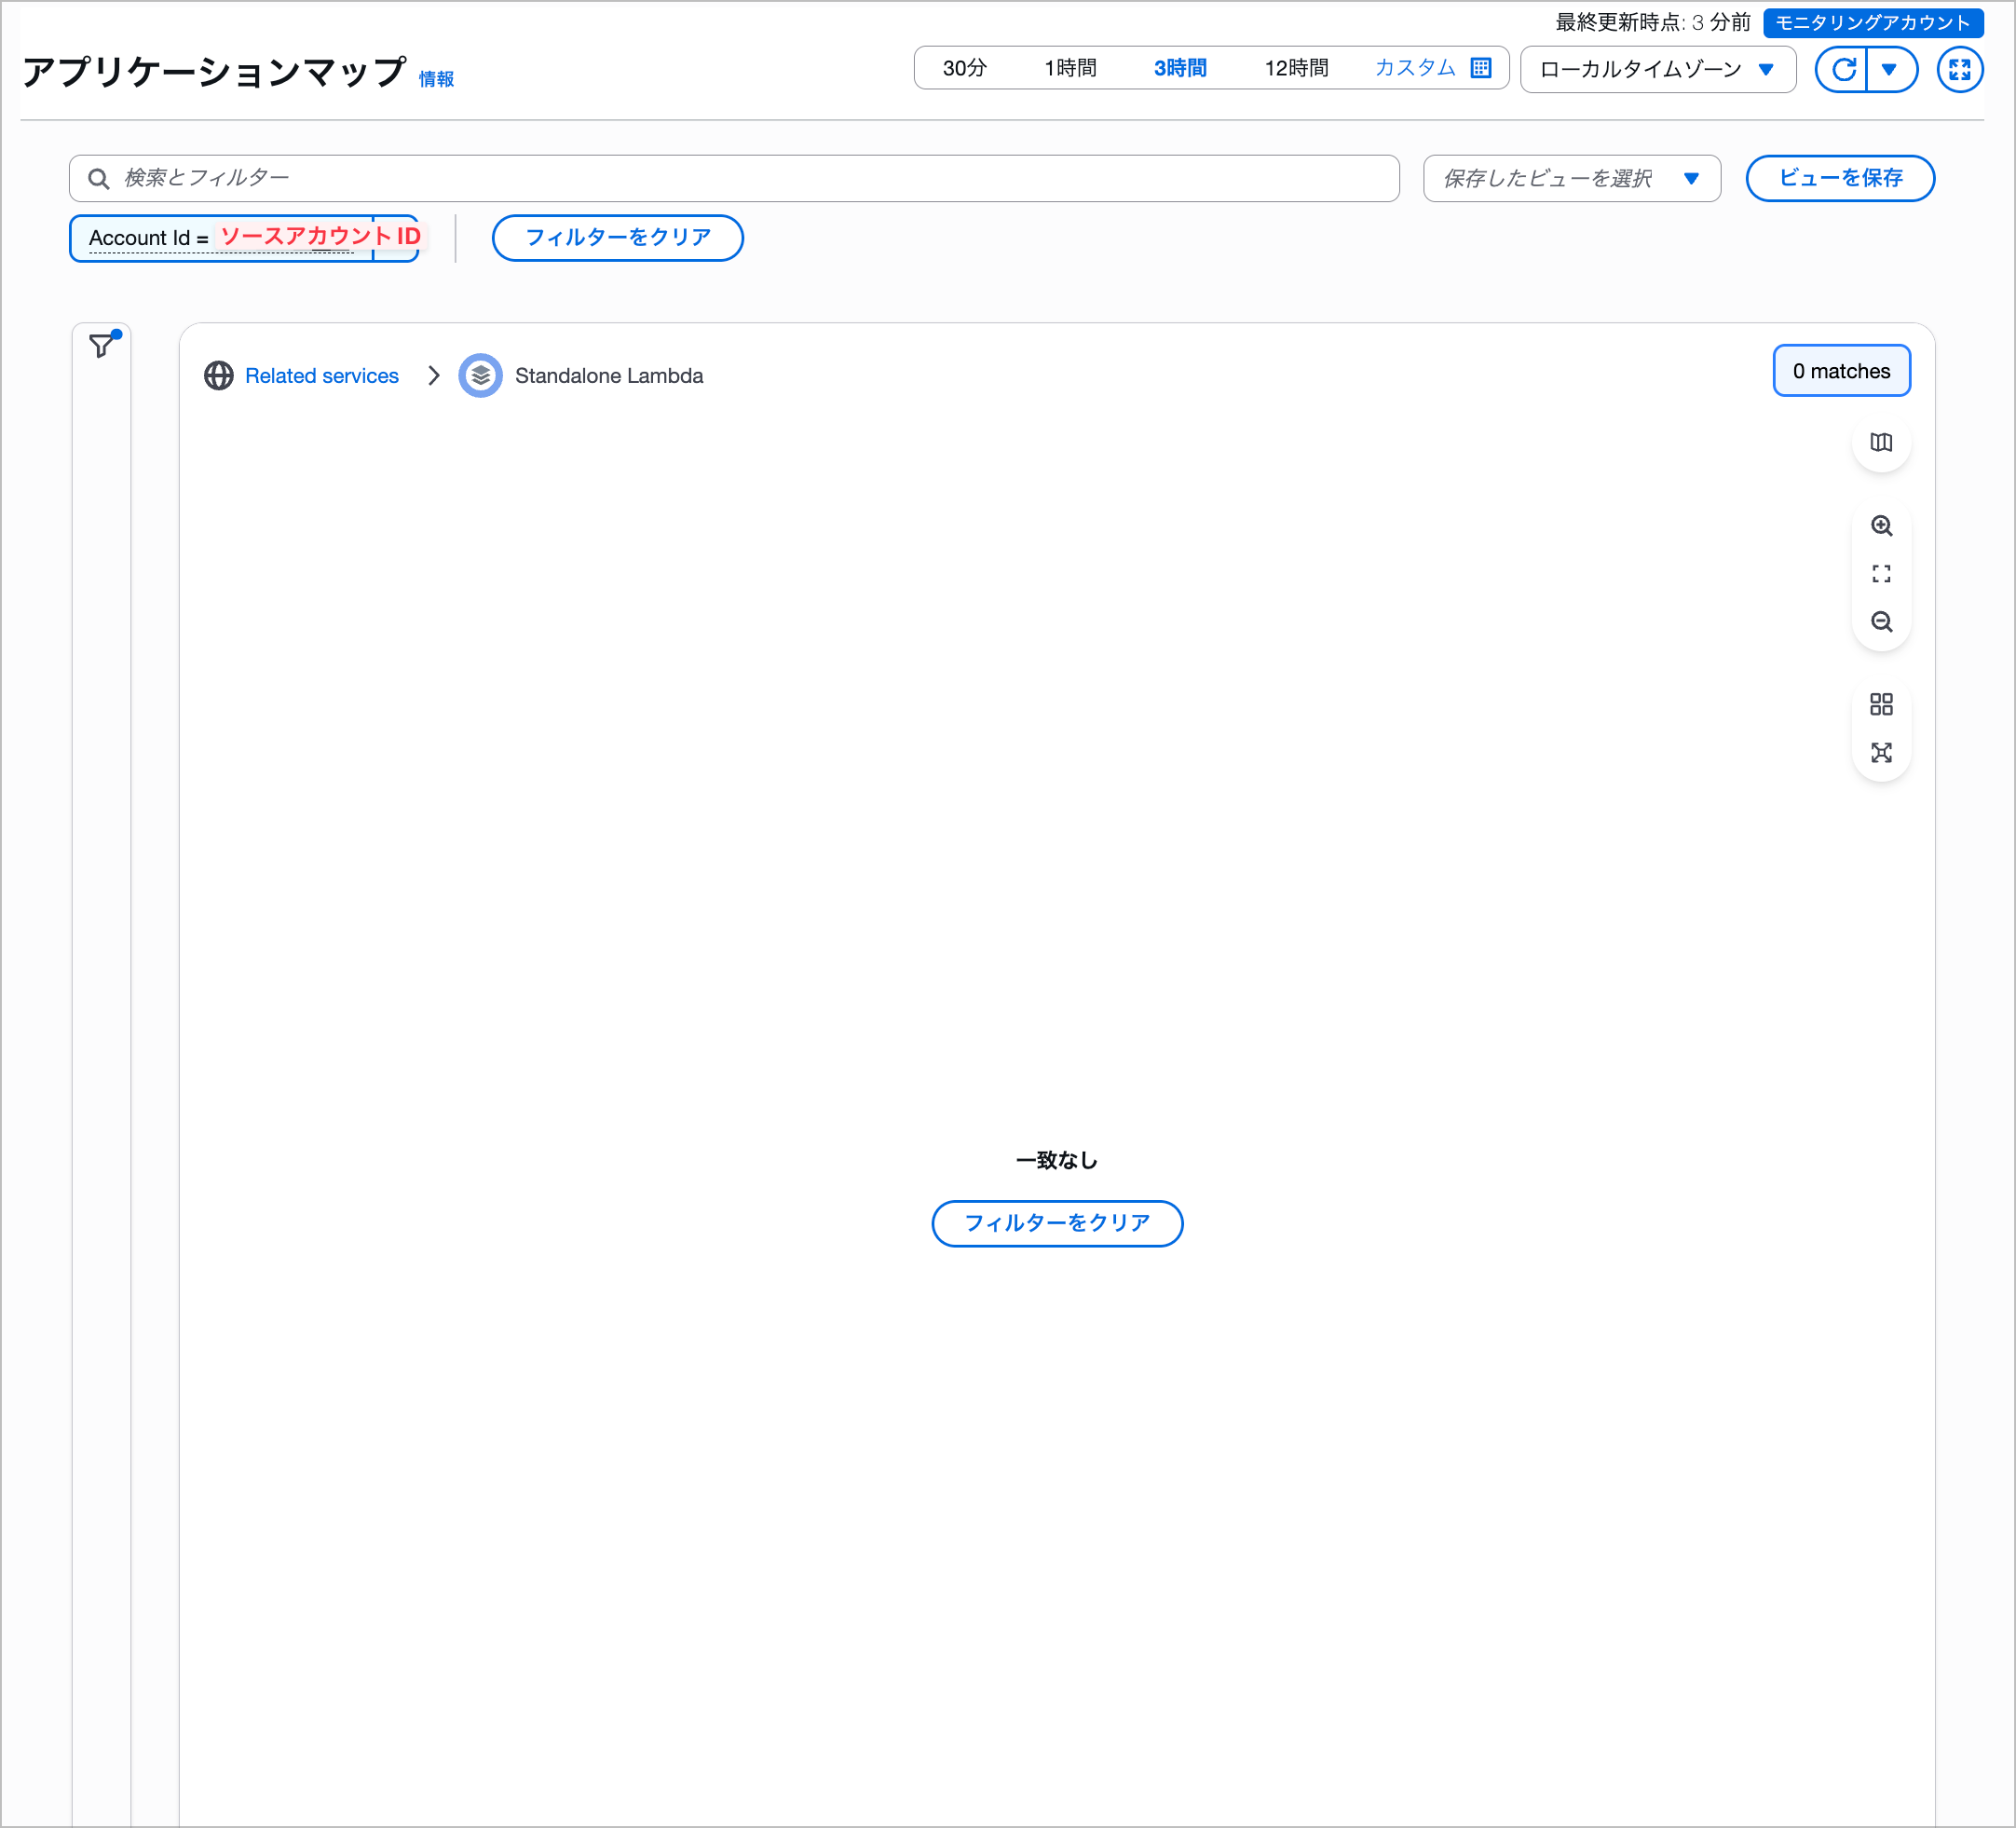2016x1828 pixels.
Task: Open the 情報 link next to the title
Action: [435, 78]
